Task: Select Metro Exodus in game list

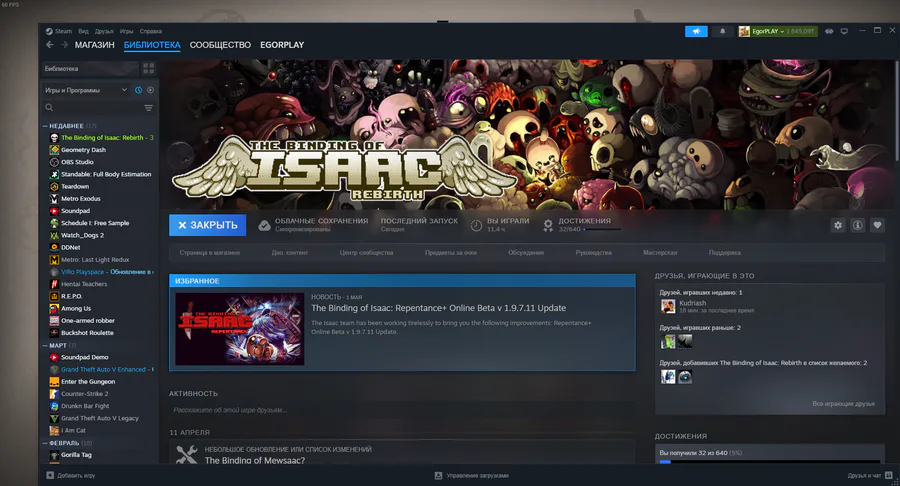Action: (x=80, y=199)
